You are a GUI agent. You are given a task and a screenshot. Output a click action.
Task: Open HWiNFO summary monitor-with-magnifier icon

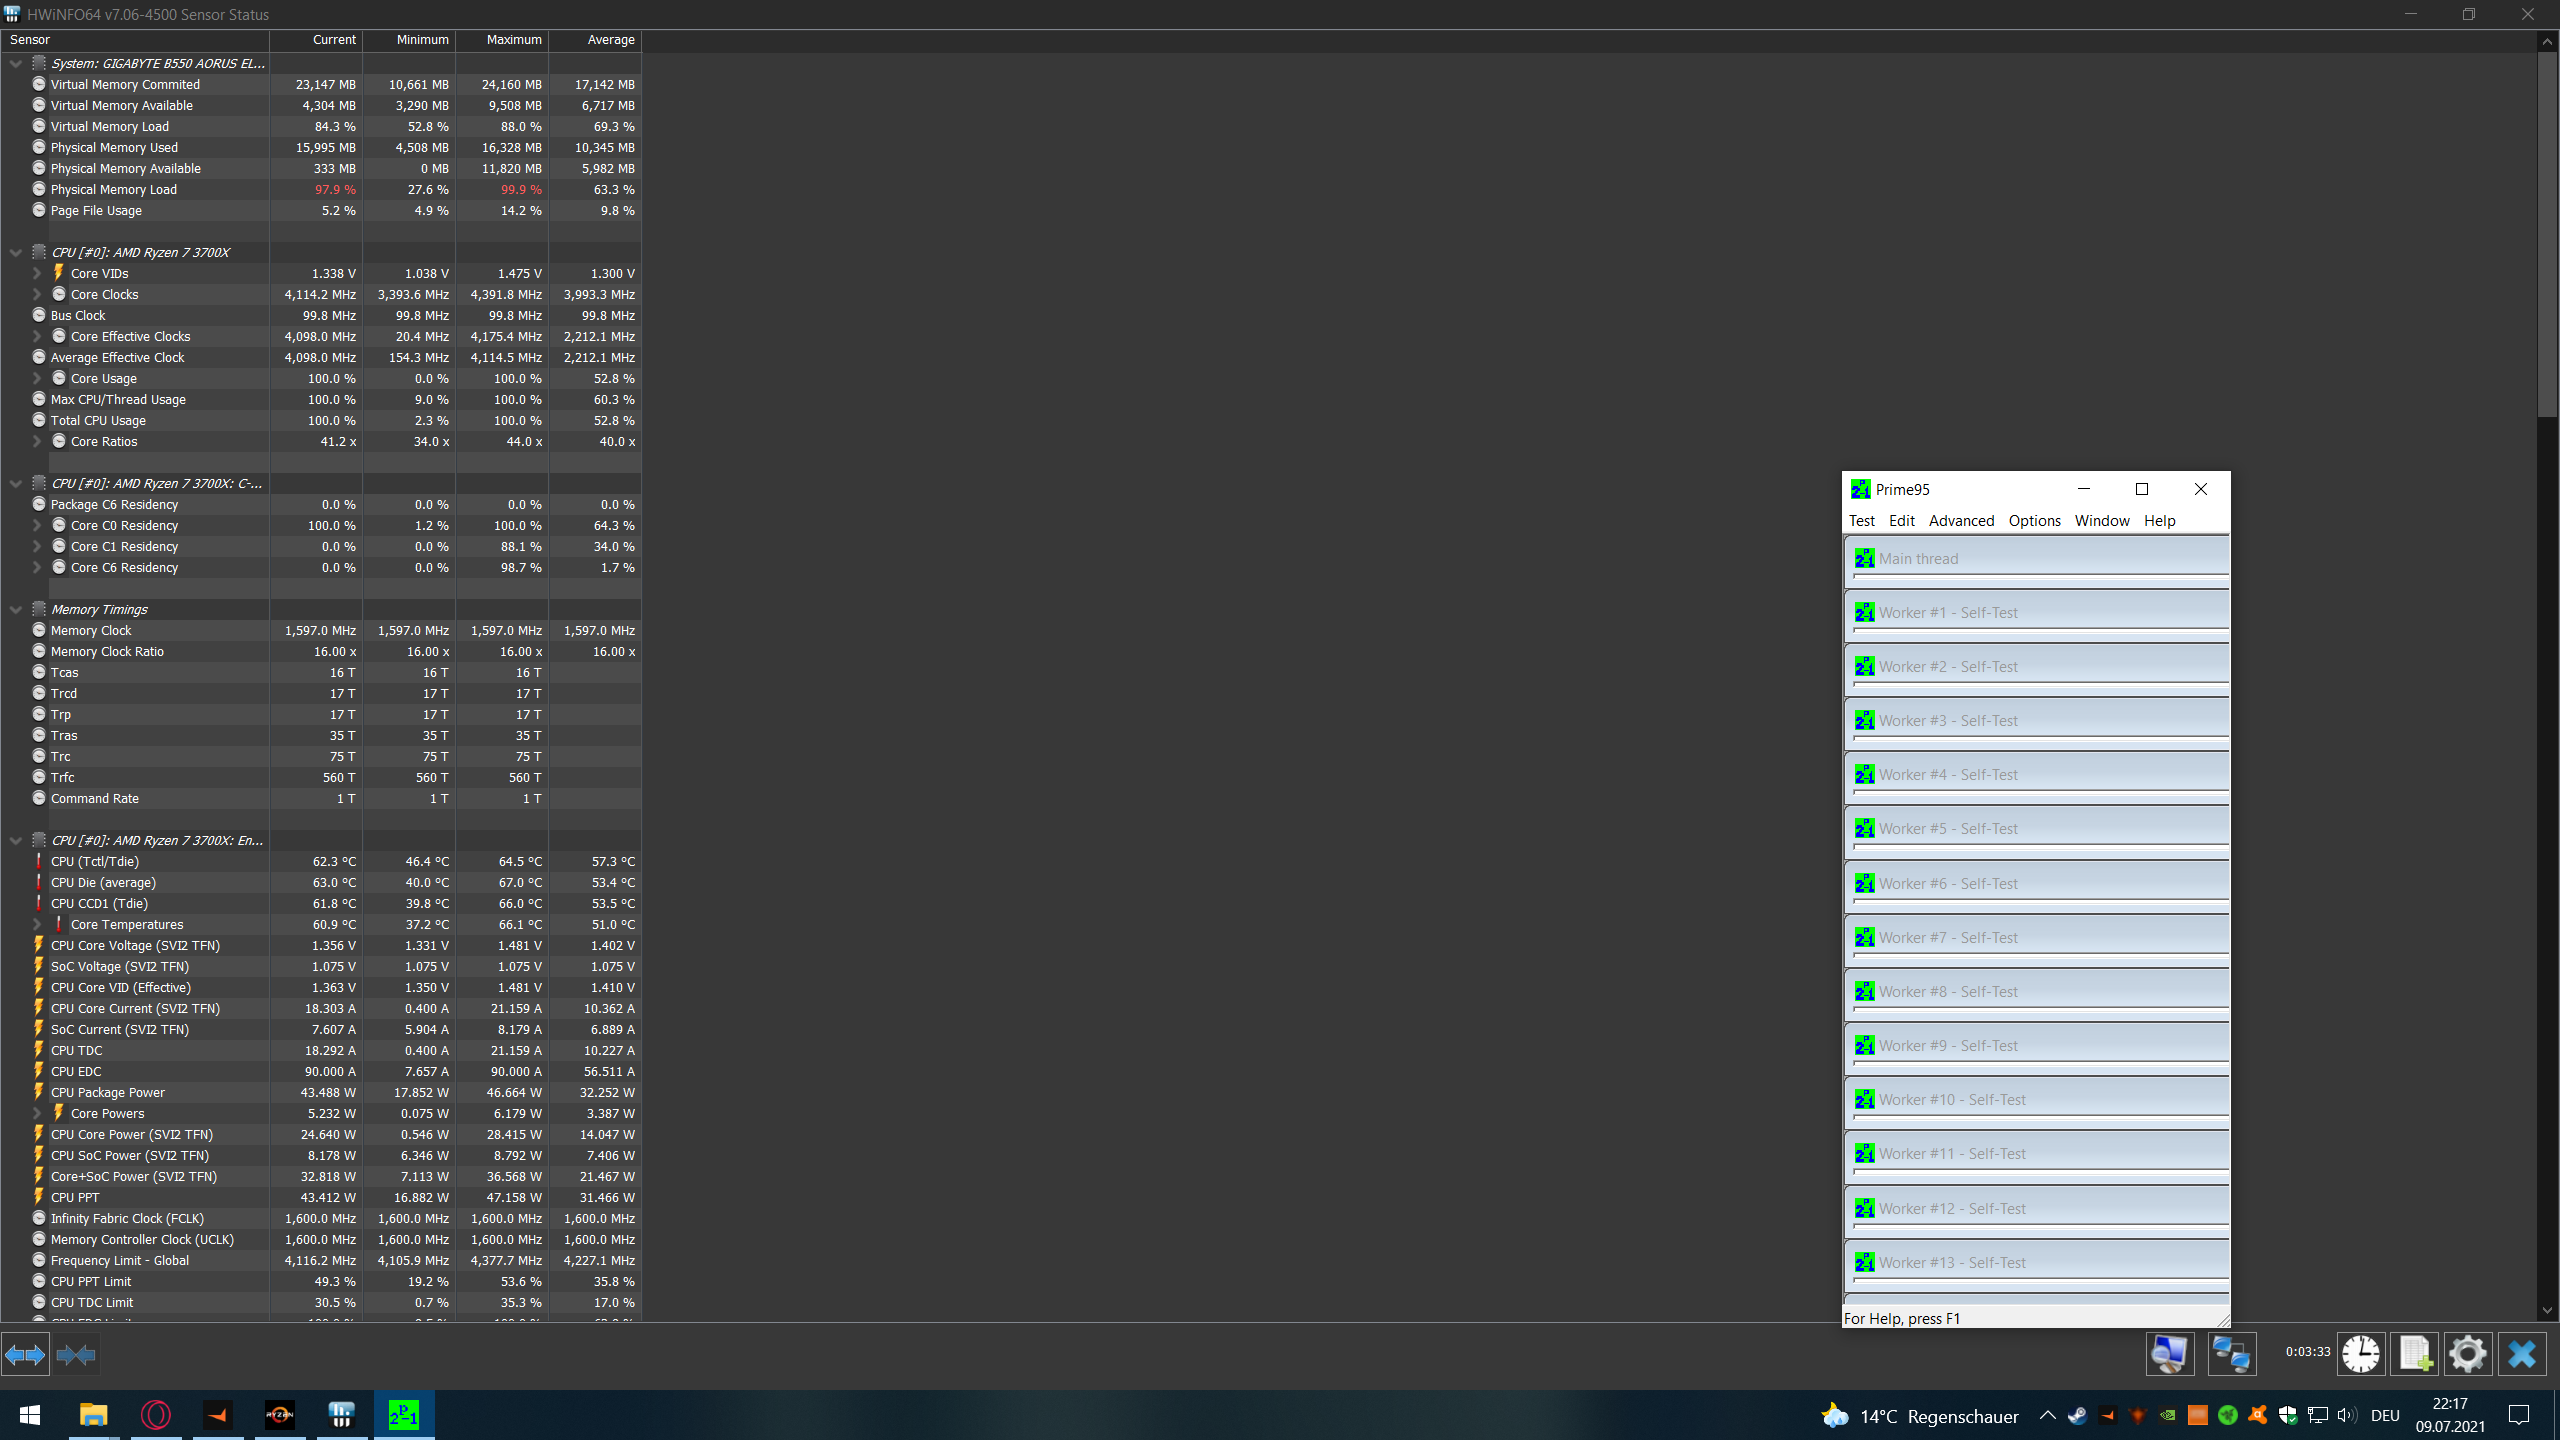click(x=2169, y=1354)
